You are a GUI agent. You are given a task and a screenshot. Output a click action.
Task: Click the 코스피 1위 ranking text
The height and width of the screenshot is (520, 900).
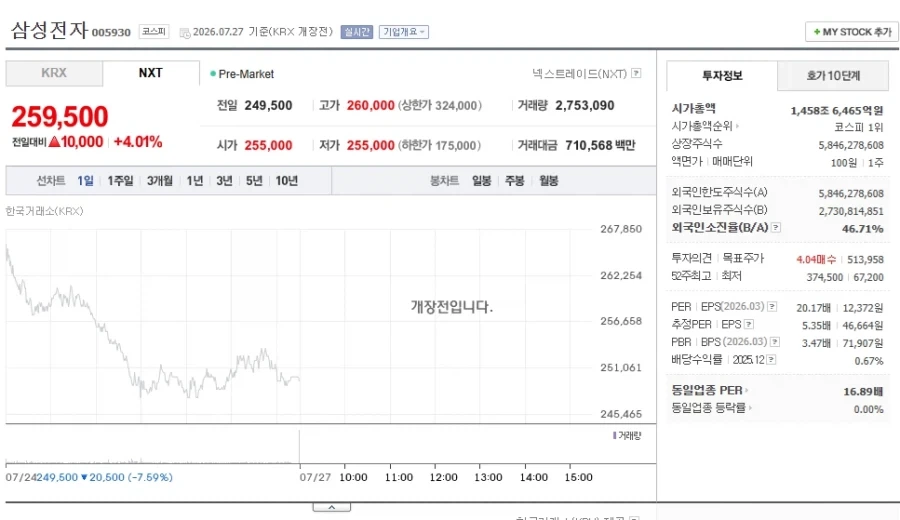coord(859,127)
